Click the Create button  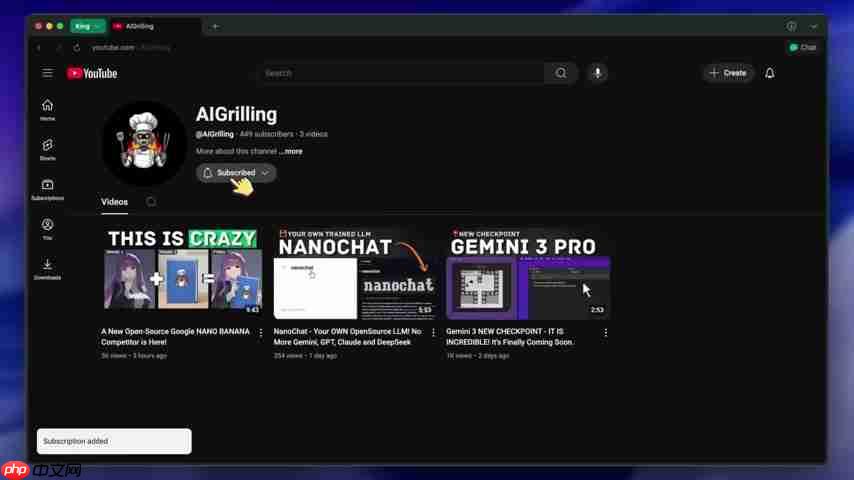(728, 73)
